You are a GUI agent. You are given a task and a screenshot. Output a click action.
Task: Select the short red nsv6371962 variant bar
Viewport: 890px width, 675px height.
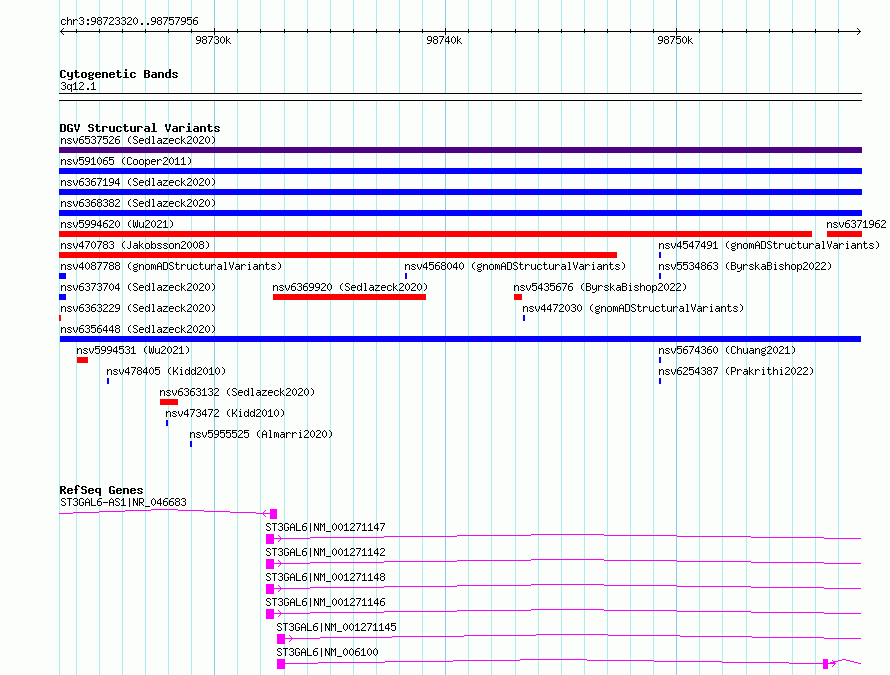pyautogui.click(x=845, y=234)
